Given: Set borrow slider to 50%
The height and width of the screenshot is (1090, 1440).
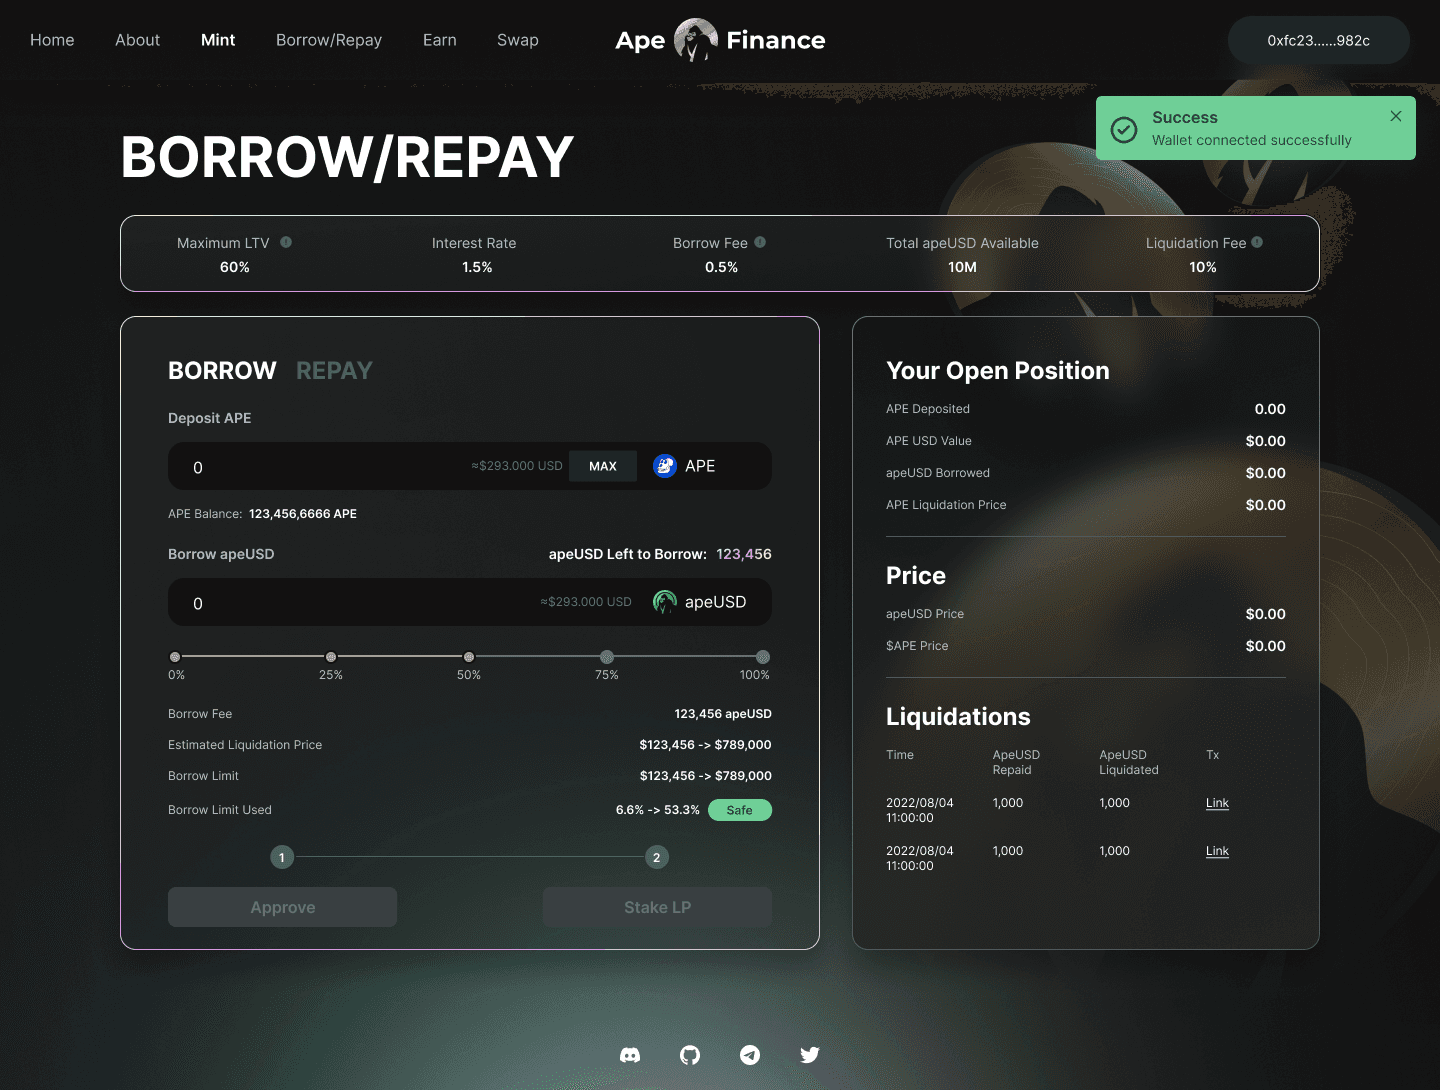Looking at the screenshot, I should point(469,657).
